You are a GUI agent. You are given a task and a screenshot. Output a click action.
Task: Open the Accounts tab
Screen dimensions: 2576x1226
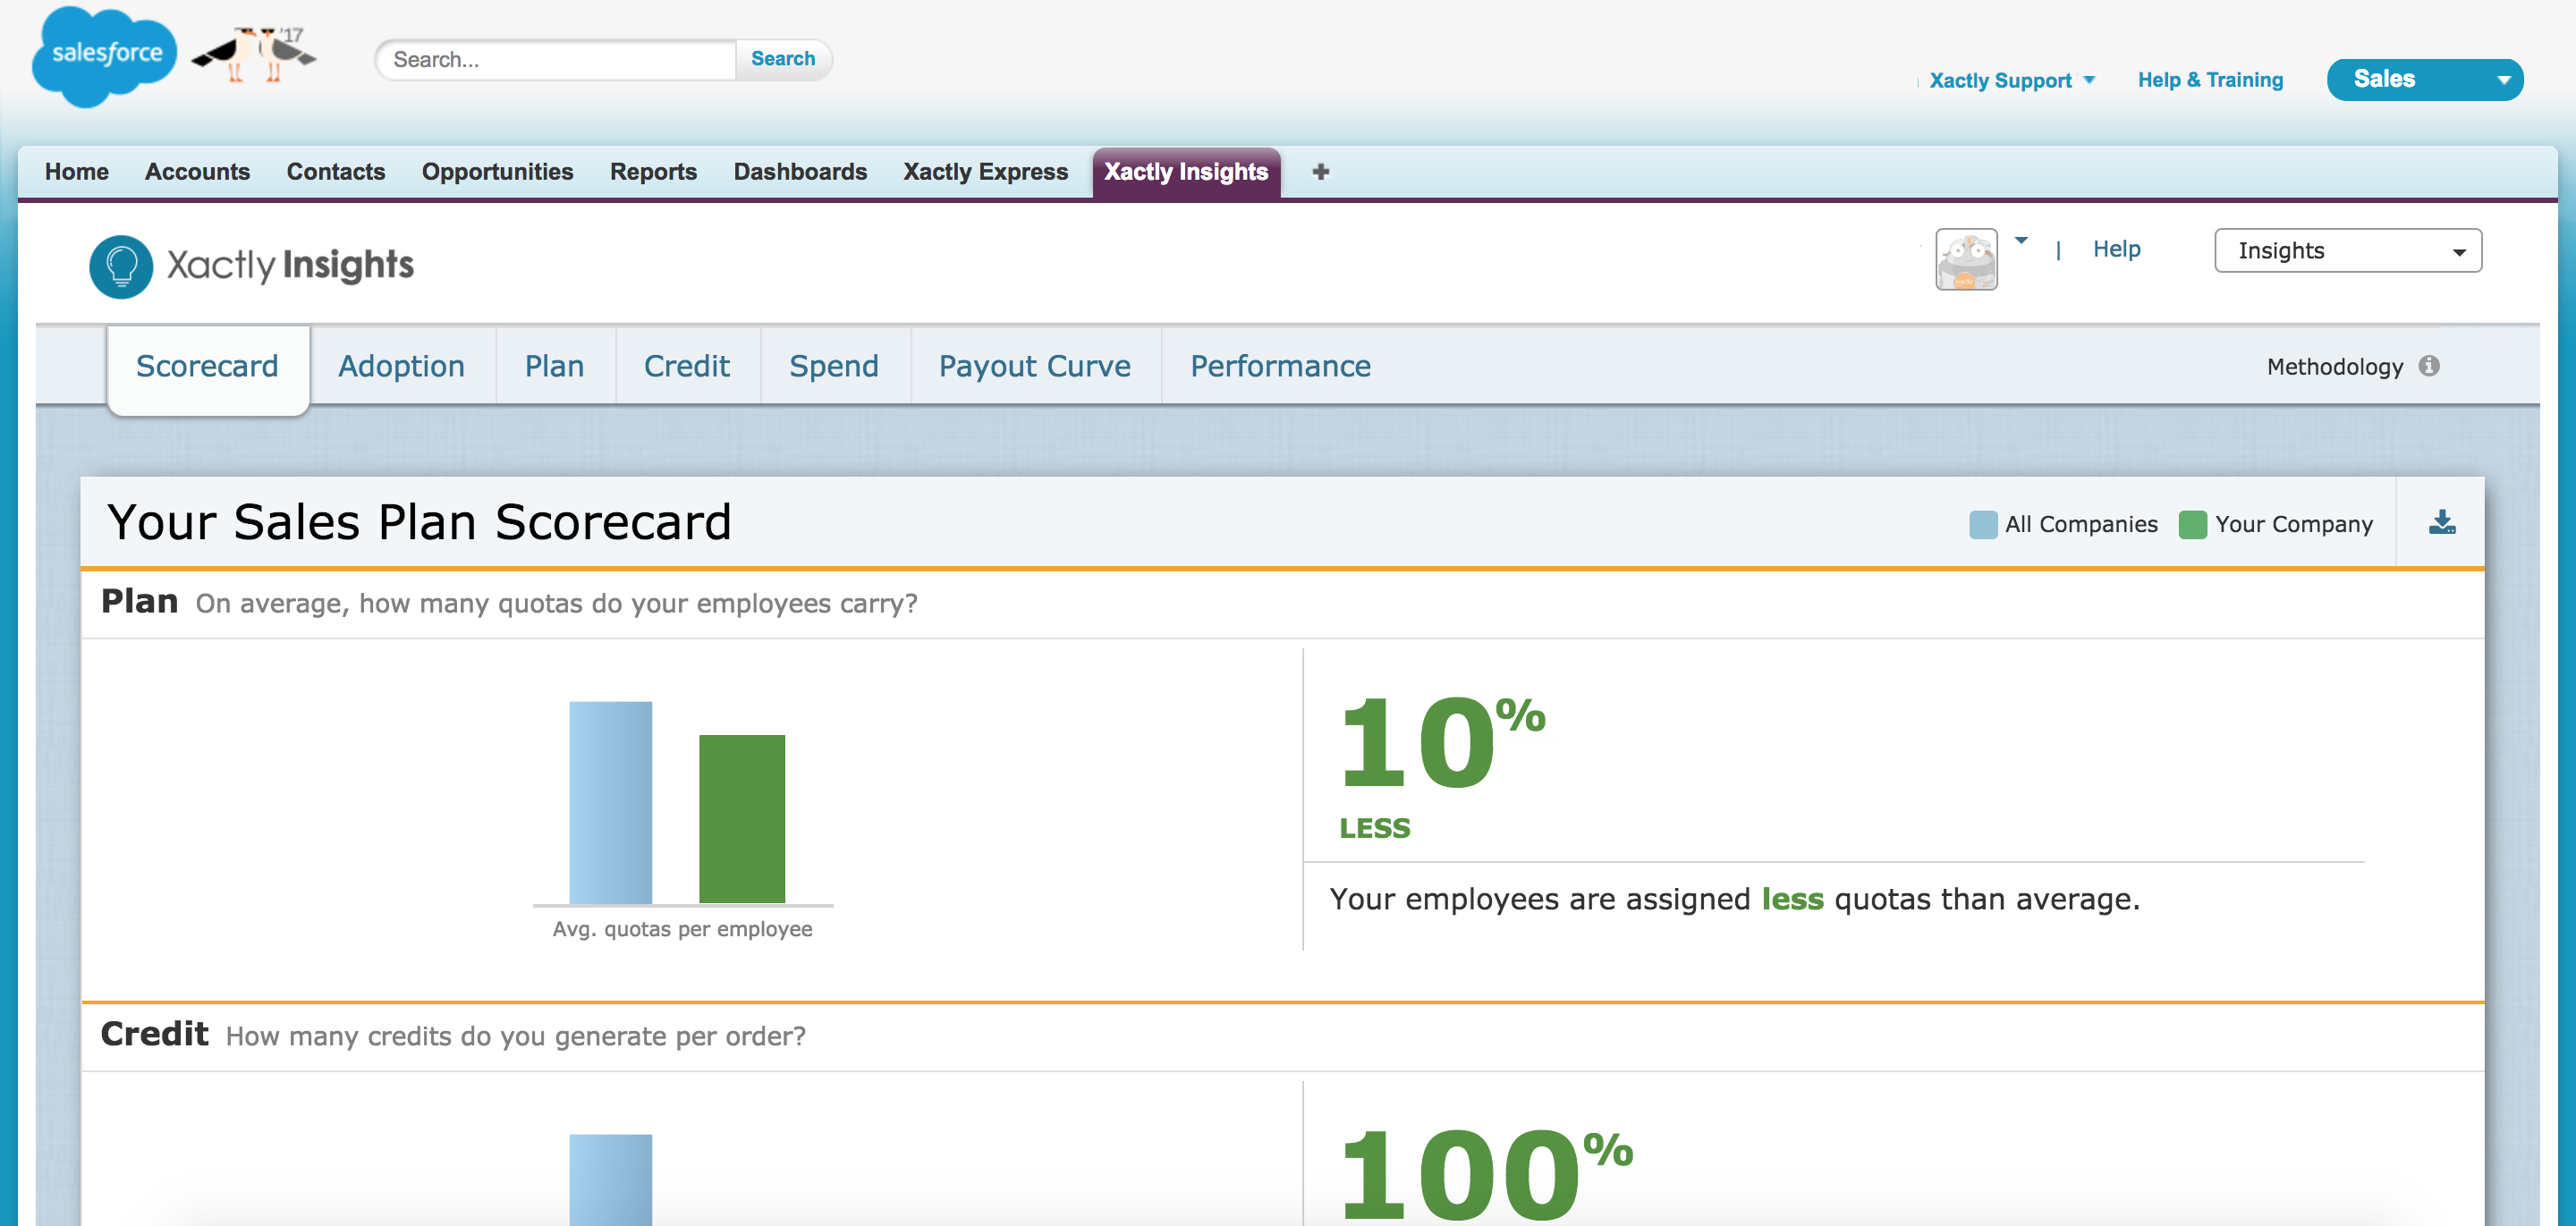click(x=197, y=172)
